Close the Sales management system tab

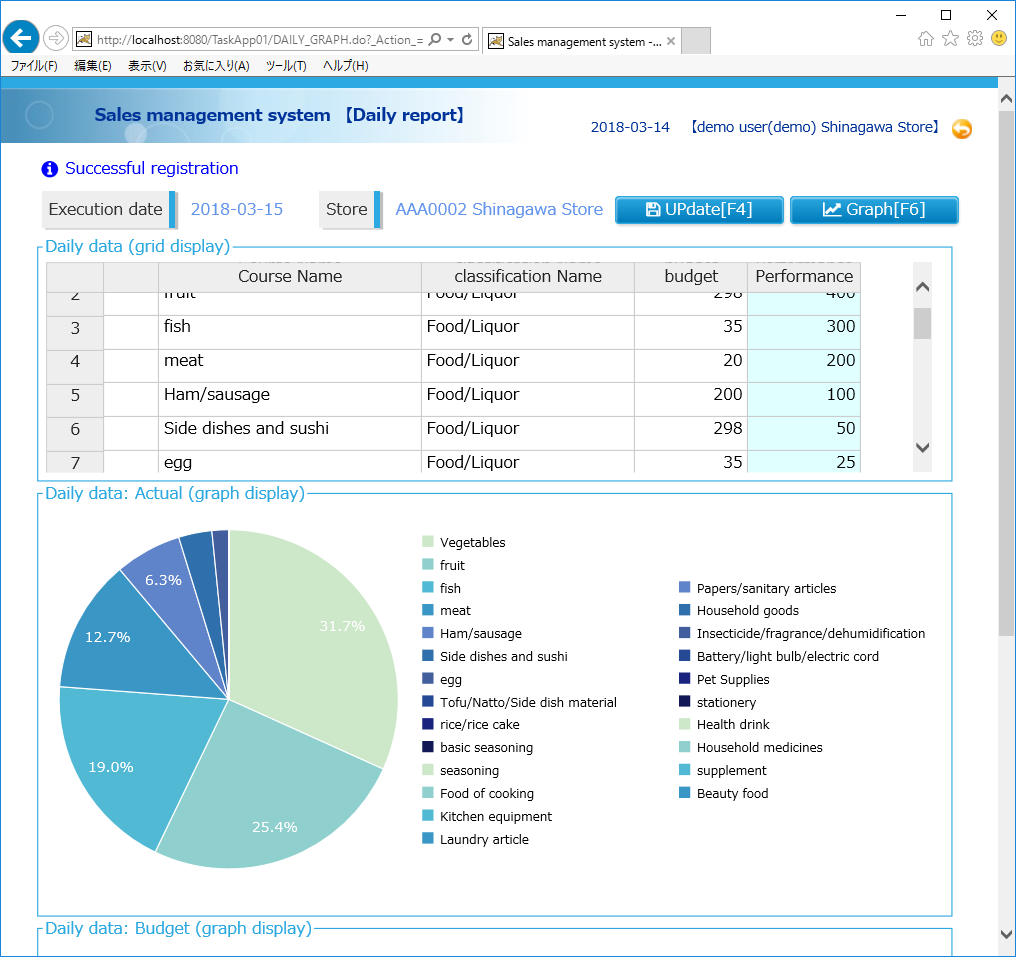pyautogui.click(x=671, y=41)
